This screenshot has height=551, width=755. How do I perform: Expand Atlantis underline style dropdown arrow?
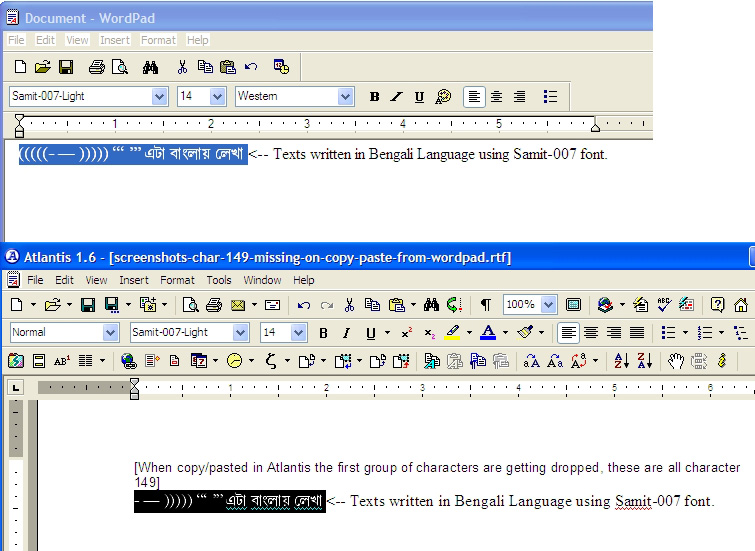coord(387,332)
